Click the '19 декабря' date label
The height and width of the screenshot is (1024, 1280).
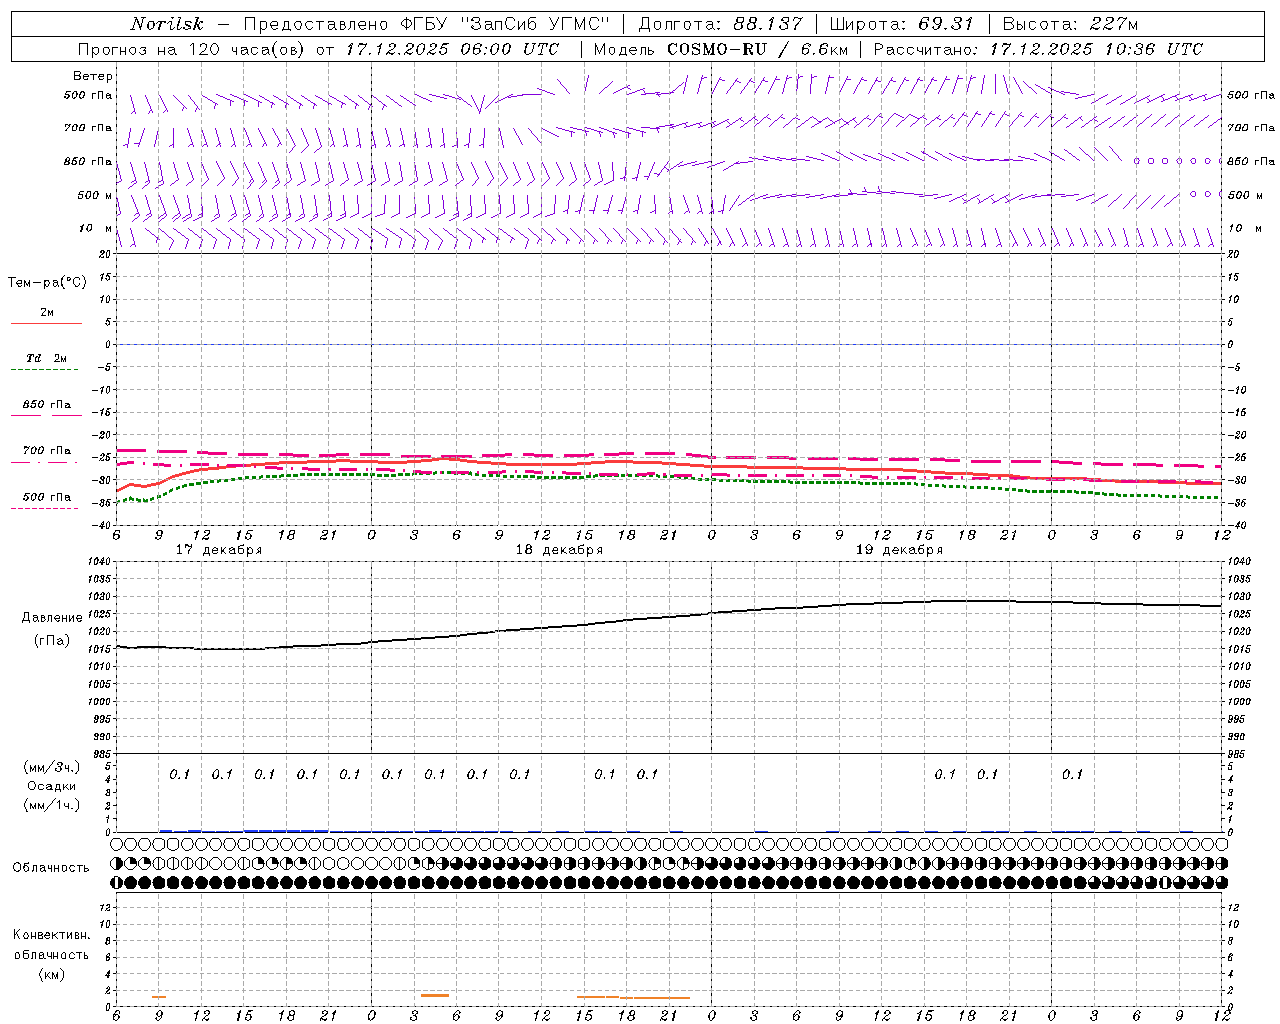899,550
